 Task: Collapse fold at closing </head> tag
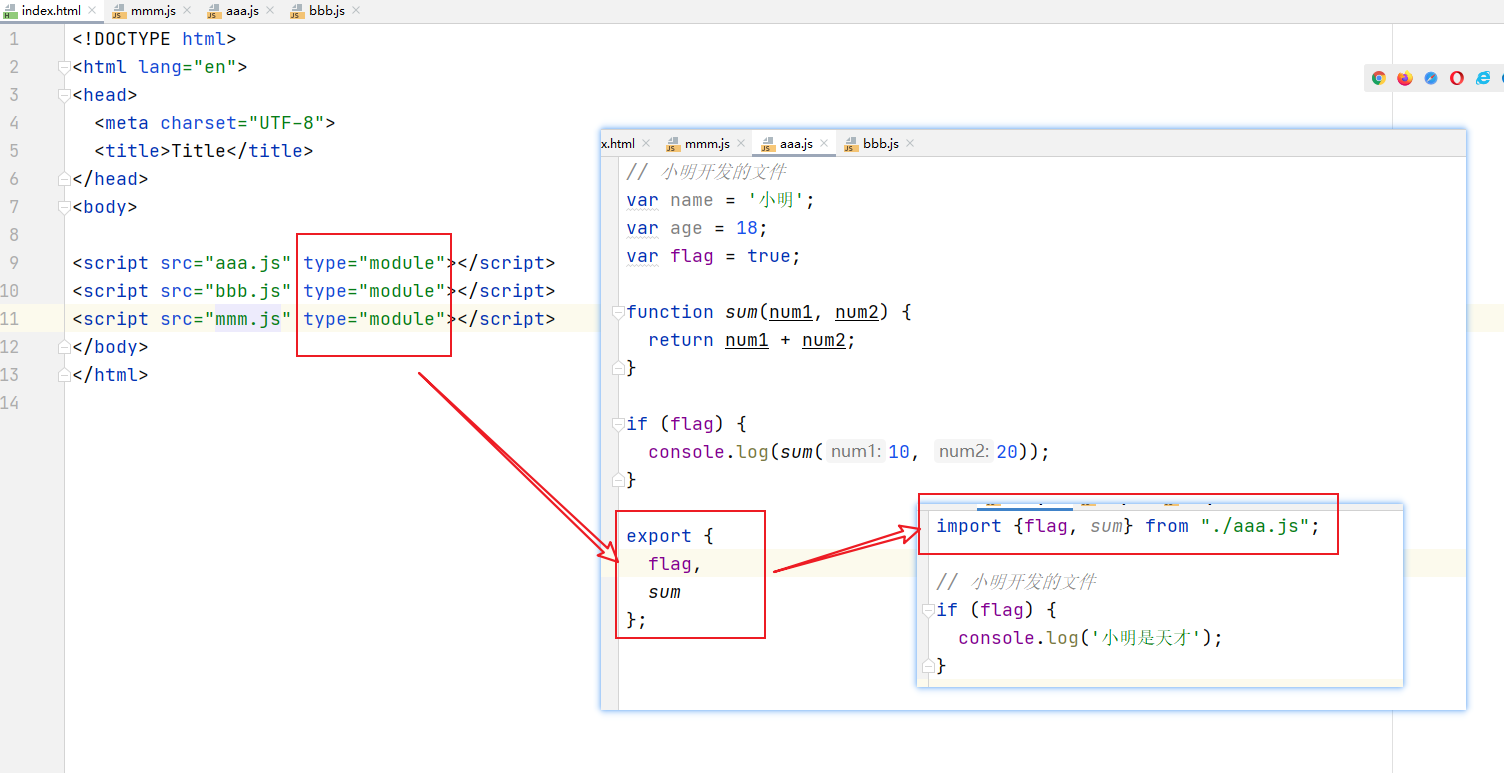pyautogui.click(x=65, y=179)
